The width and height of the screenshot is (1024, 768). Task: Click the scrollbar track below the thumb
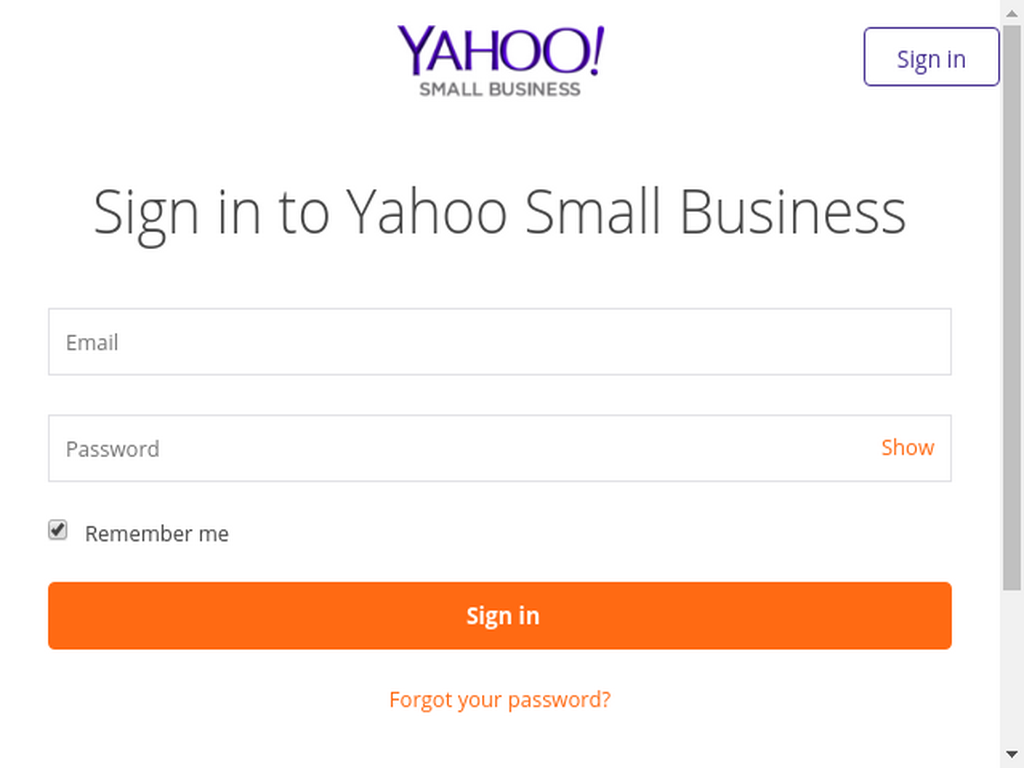(x=1012, y=666)
